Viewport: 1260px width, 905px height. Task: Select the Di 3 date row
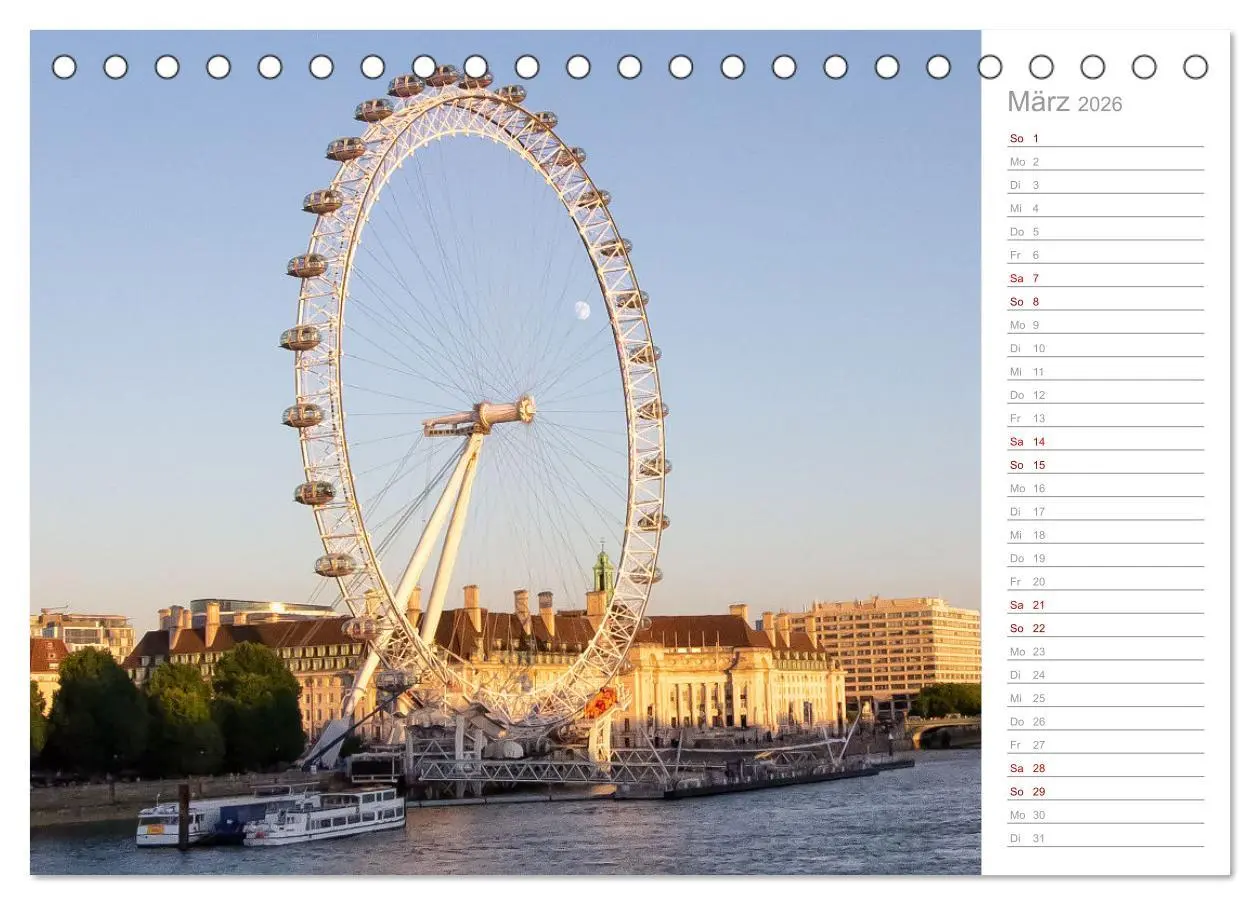click(x=1105, y=184)
